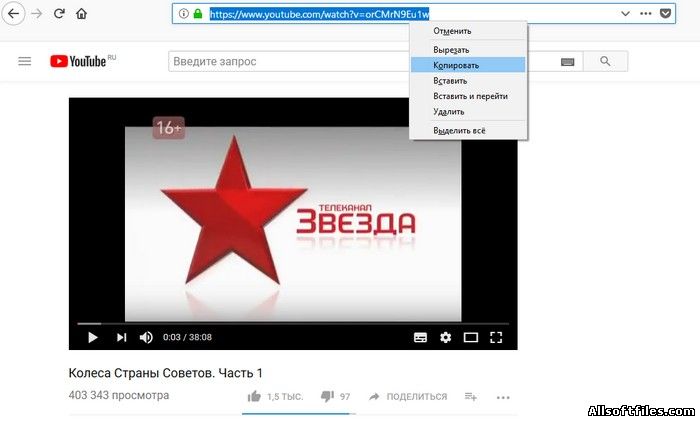Click the title Колеса Страны Советов. Часть 1
This screenshot has height=421, width=700.
click(x=166, y=373)
